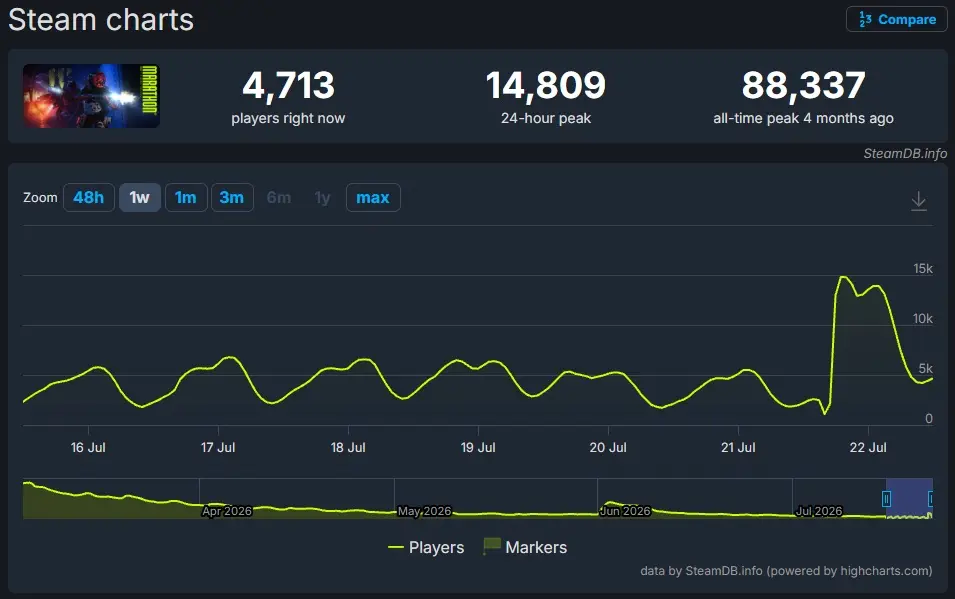Open the Marathon game thumbnail
Viewport: 955px width, 599px height.
pyautogui.click(x=91, y=96)
